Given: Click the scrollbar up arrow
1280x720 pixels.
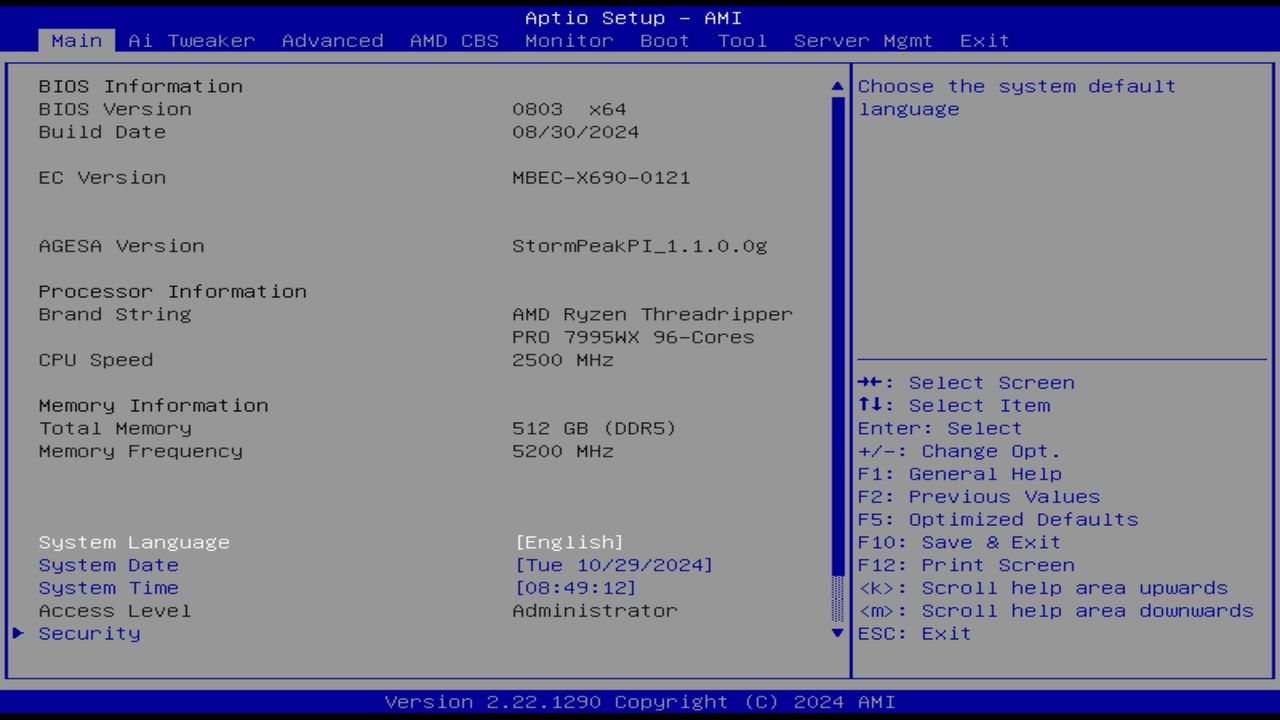Looking at the screenshot, I should pyautogui.click(x=838, y=87).
